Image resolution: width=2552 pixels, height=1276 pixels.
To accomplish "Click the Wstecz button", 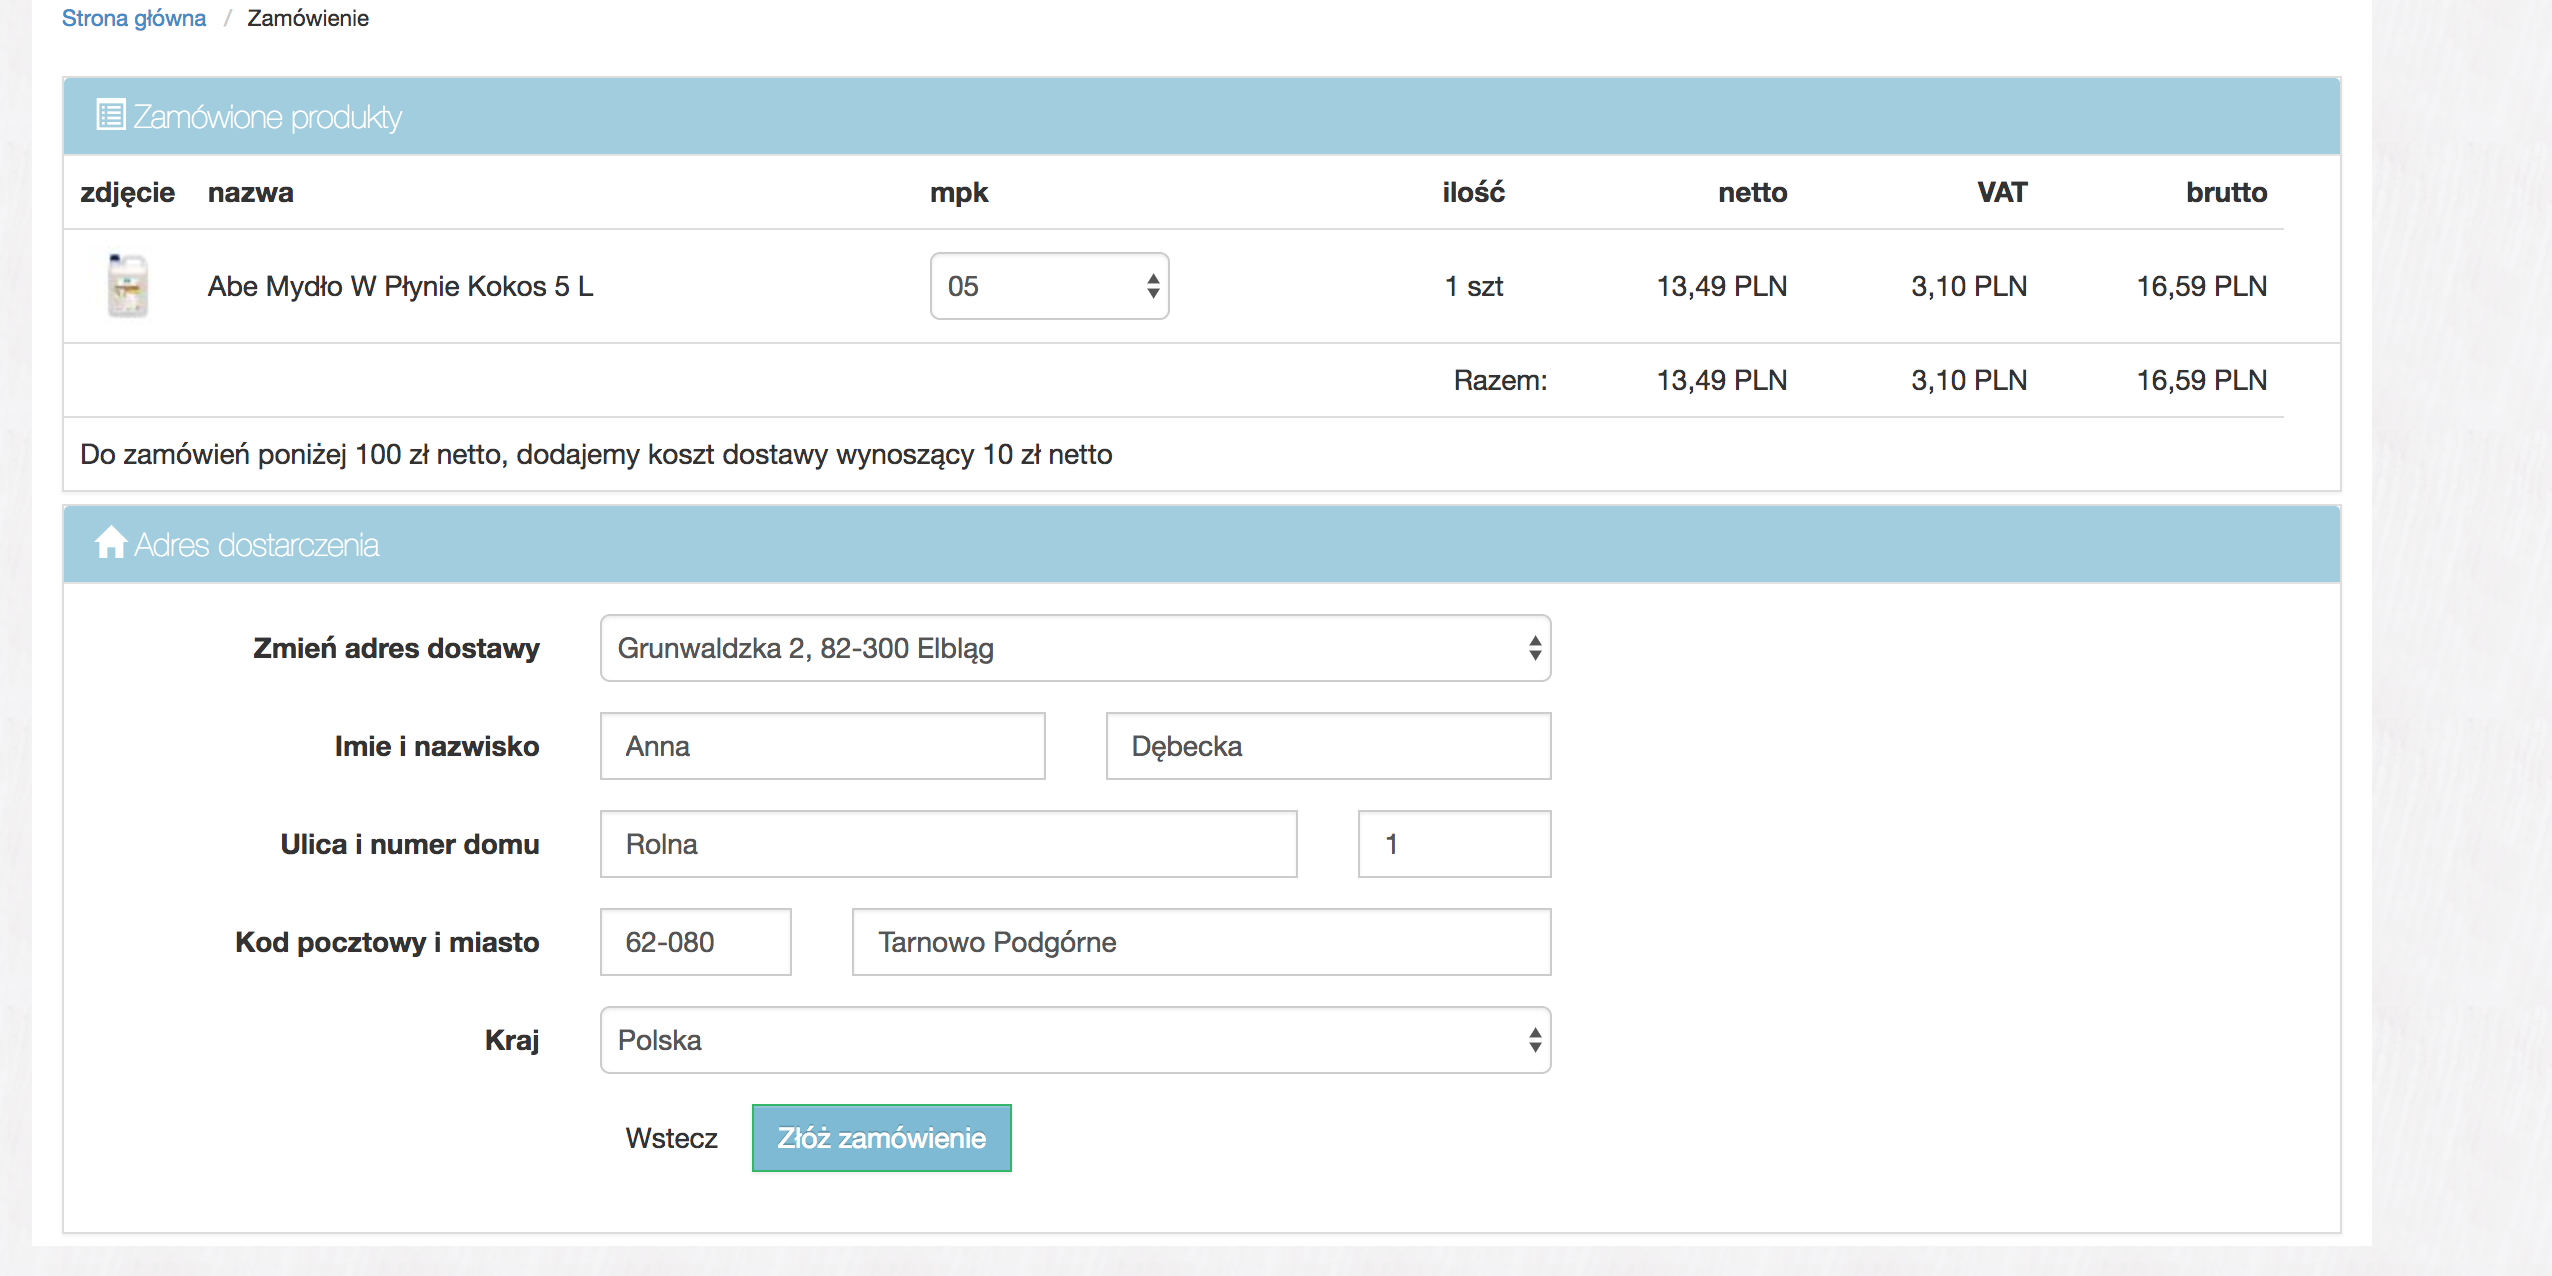I will point(671,1138).
